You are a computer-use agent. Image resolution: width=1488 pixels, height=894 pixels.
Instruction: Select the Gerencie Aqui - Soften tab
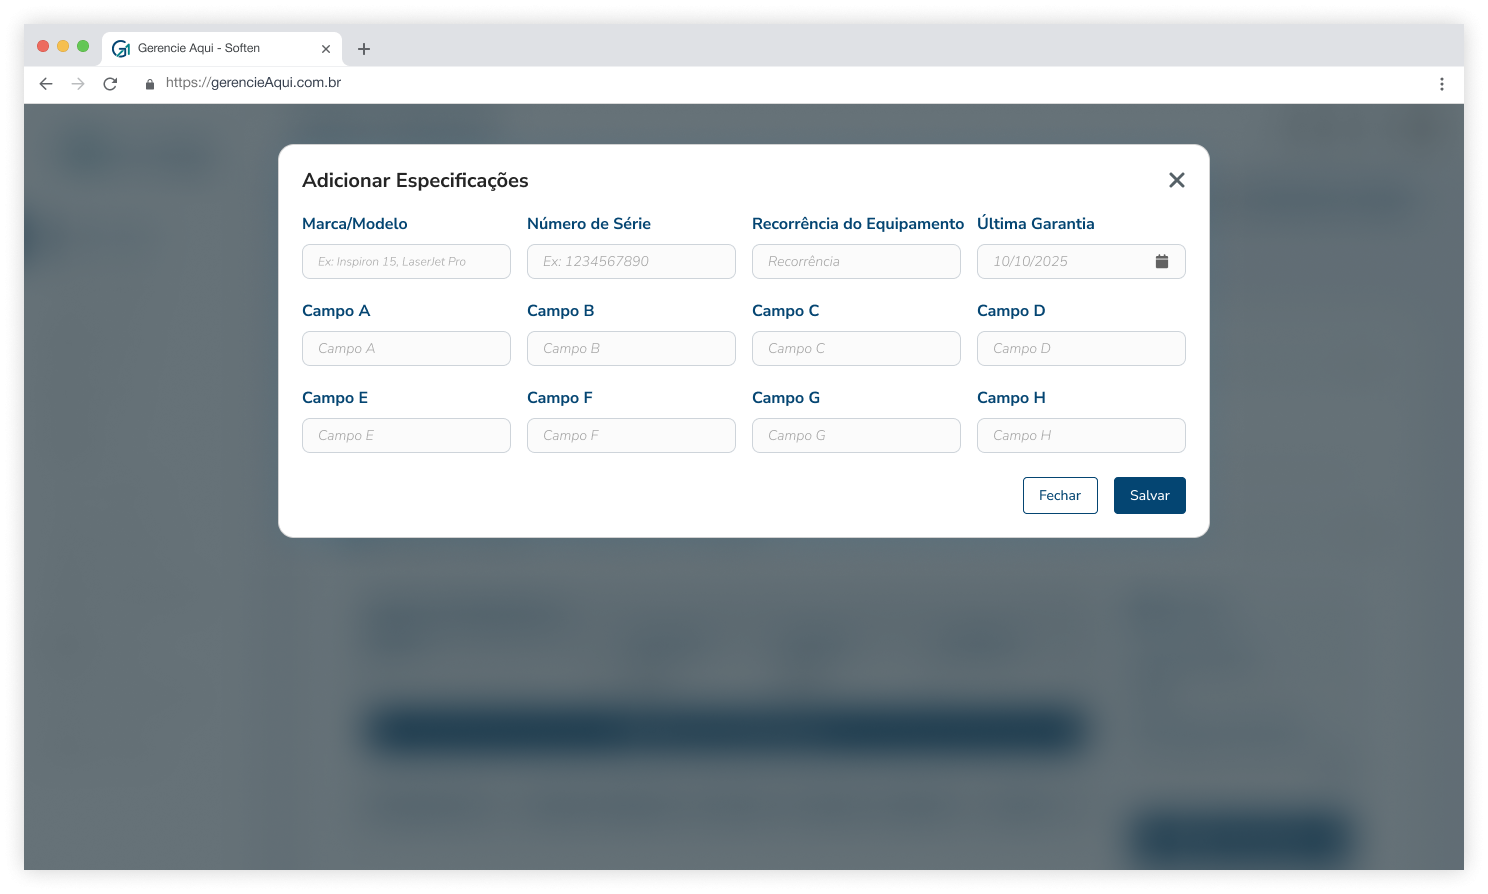[x=200, y=48]
